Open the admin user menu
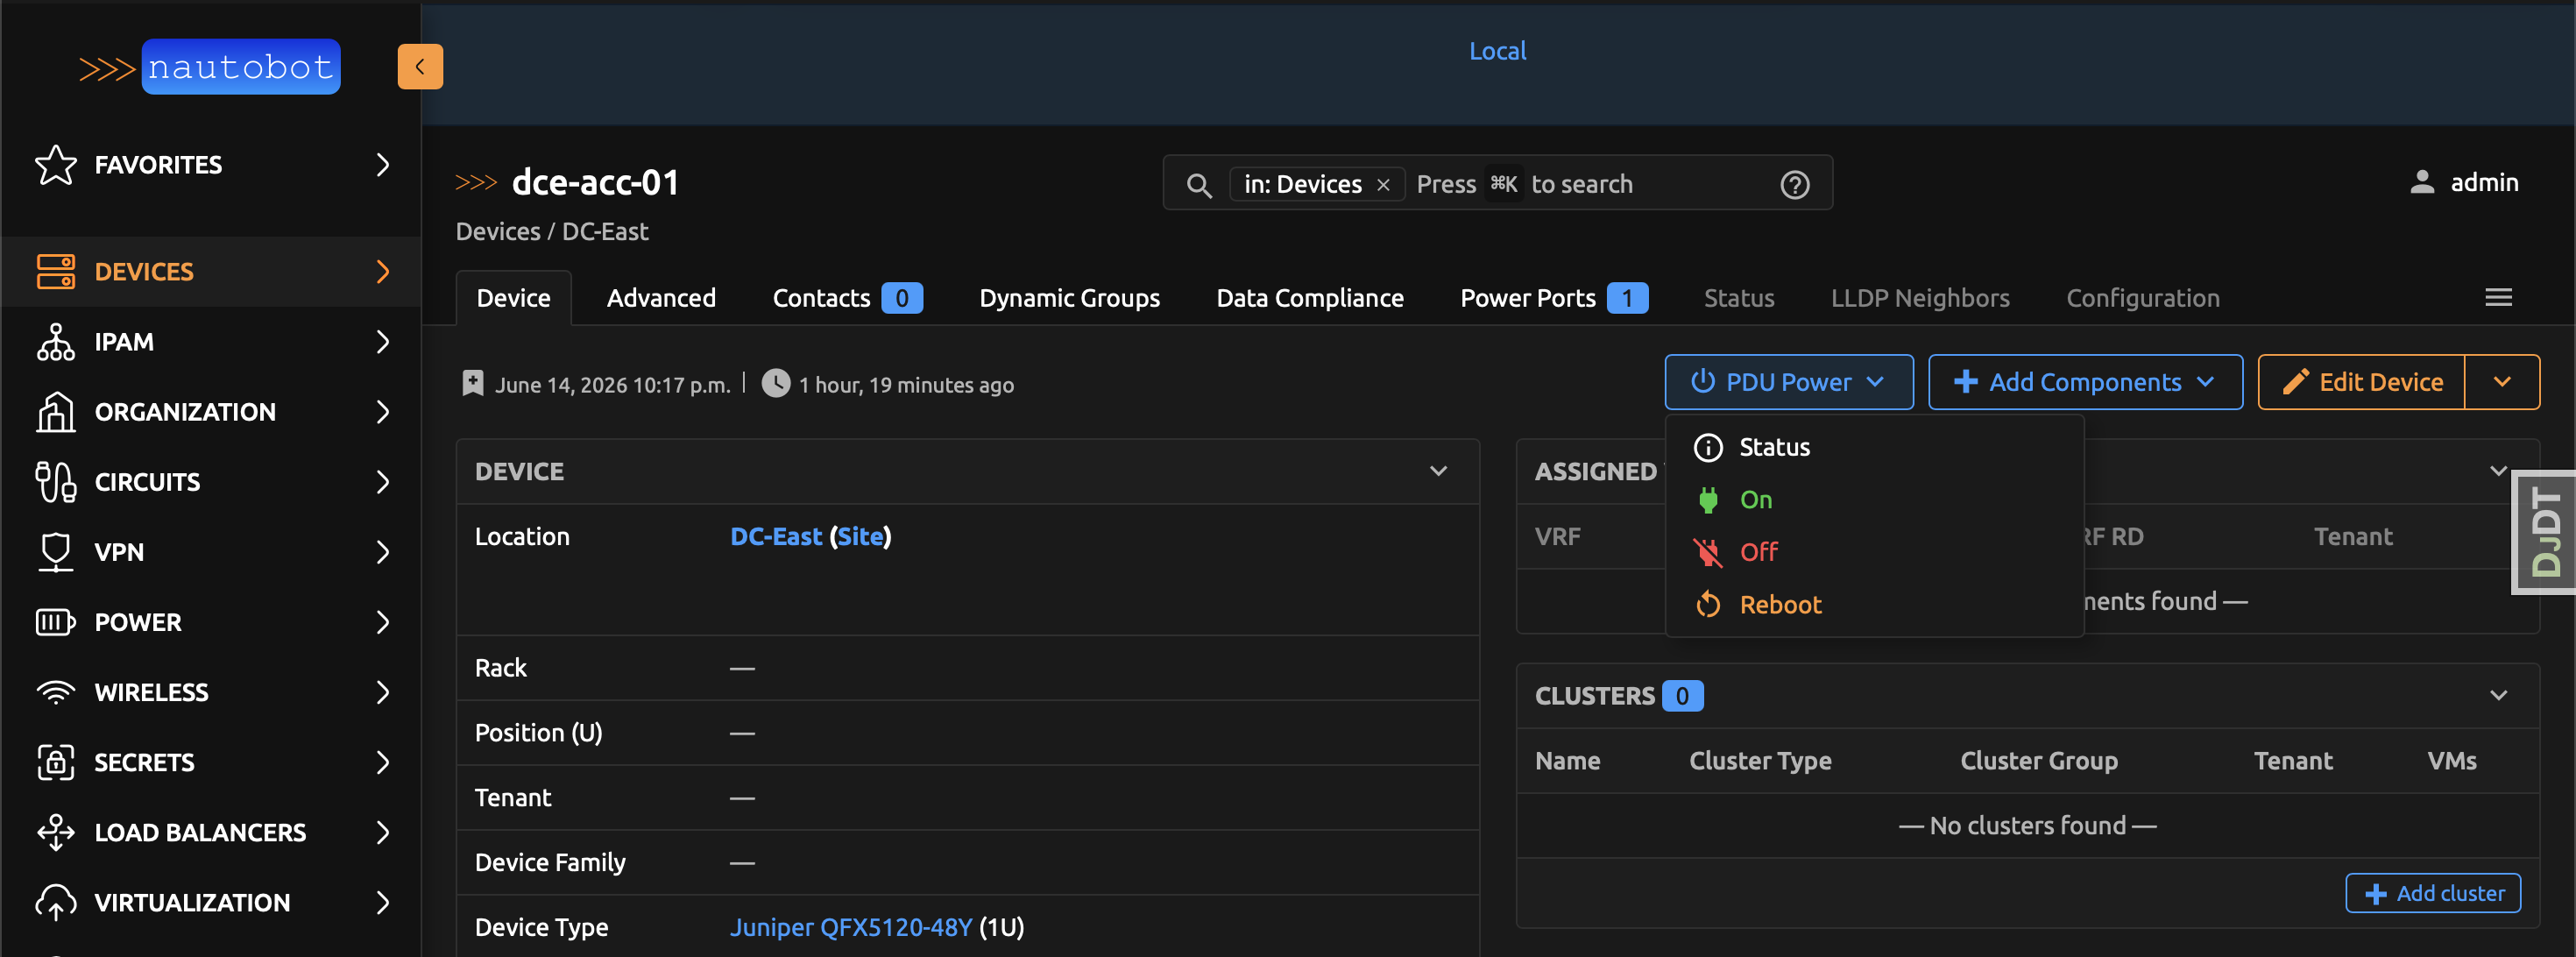The image size is (2576, 957). tap(2463, 182)
